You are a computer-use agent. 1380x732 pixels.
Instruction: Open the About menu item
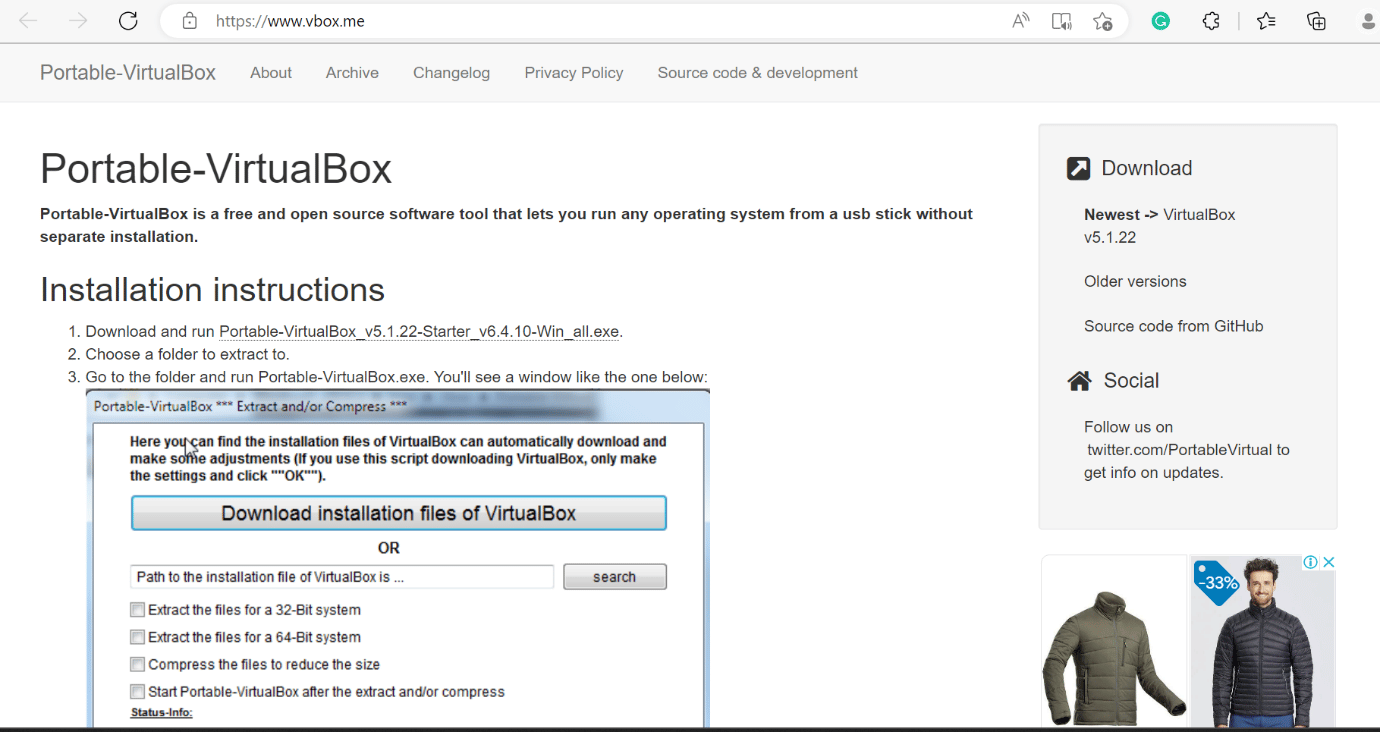[271, 73]
